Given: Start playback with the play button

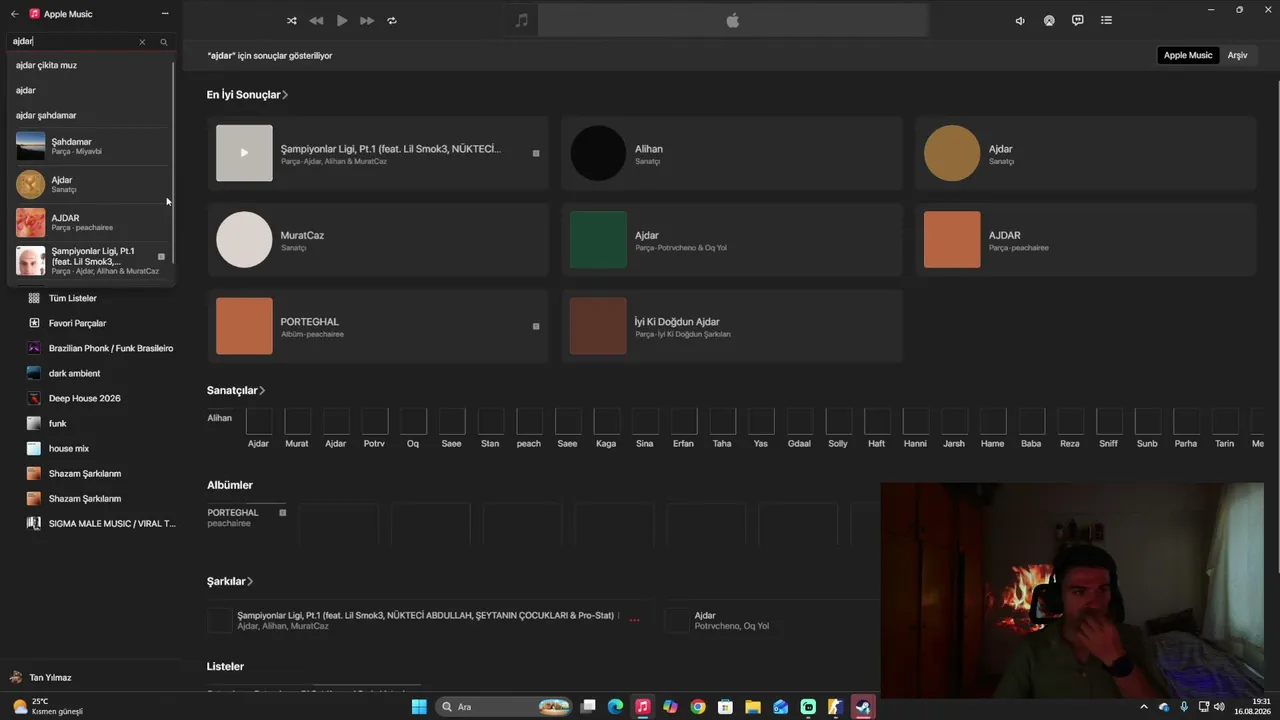Looking at the screenshot, I should pos(342,20).
